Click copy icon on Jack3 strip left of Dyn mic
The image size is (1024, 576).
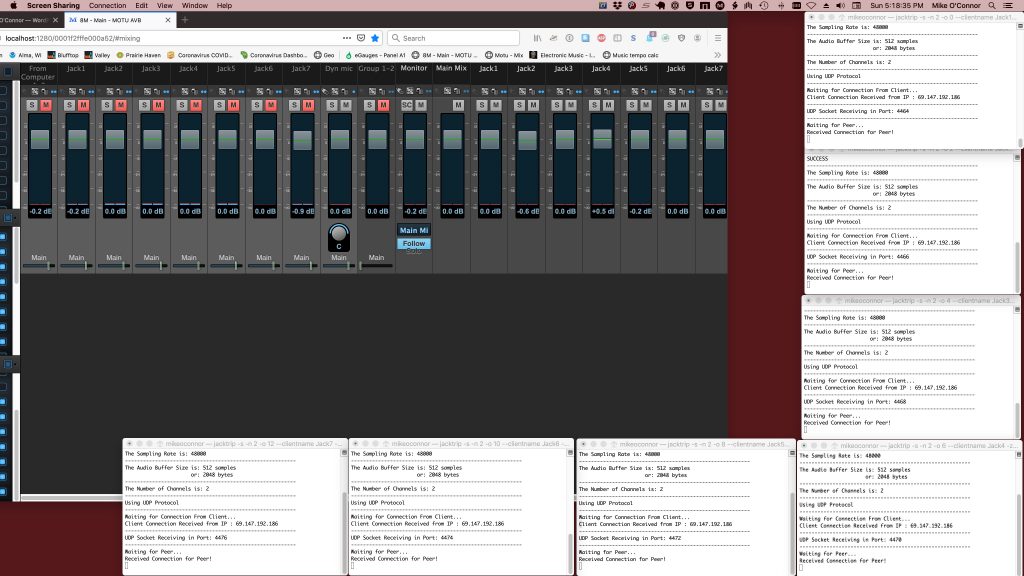(x=156, y=91)
